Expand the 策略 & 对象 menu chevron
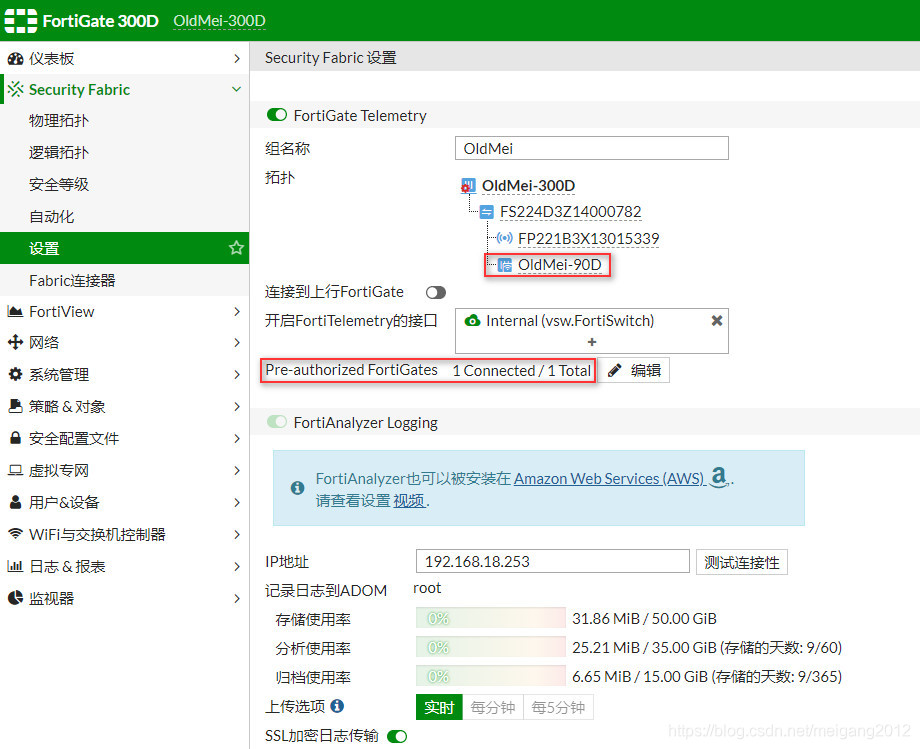This screenshot has height=749, width=920. tap(236, 406)
